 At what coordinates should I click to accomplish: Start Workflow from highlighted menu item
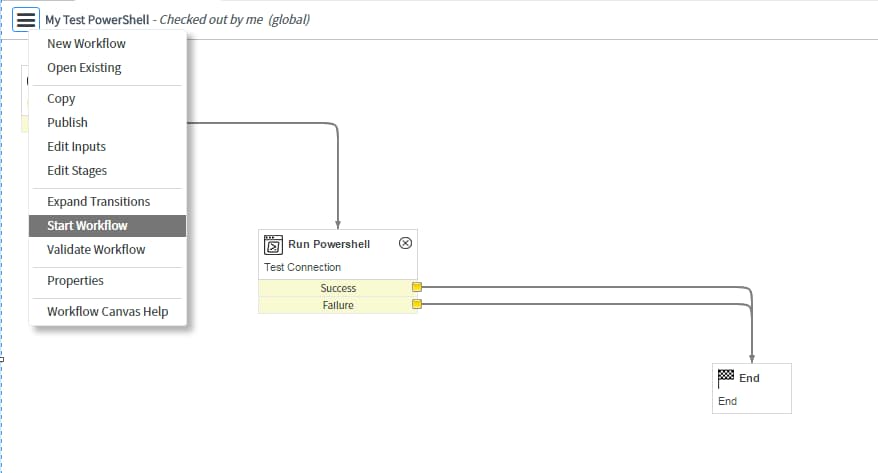click(x=107, y=226)
